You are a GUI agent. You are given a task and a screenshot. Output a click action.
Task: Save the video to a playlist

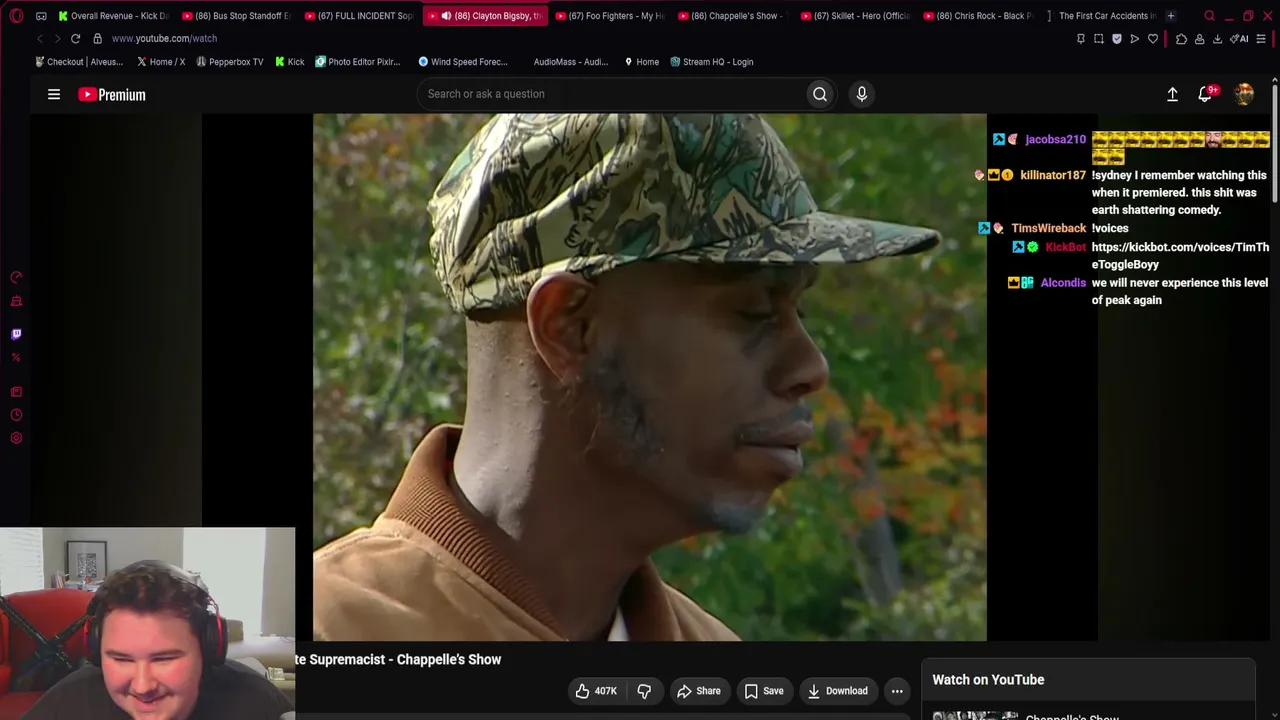764,691
